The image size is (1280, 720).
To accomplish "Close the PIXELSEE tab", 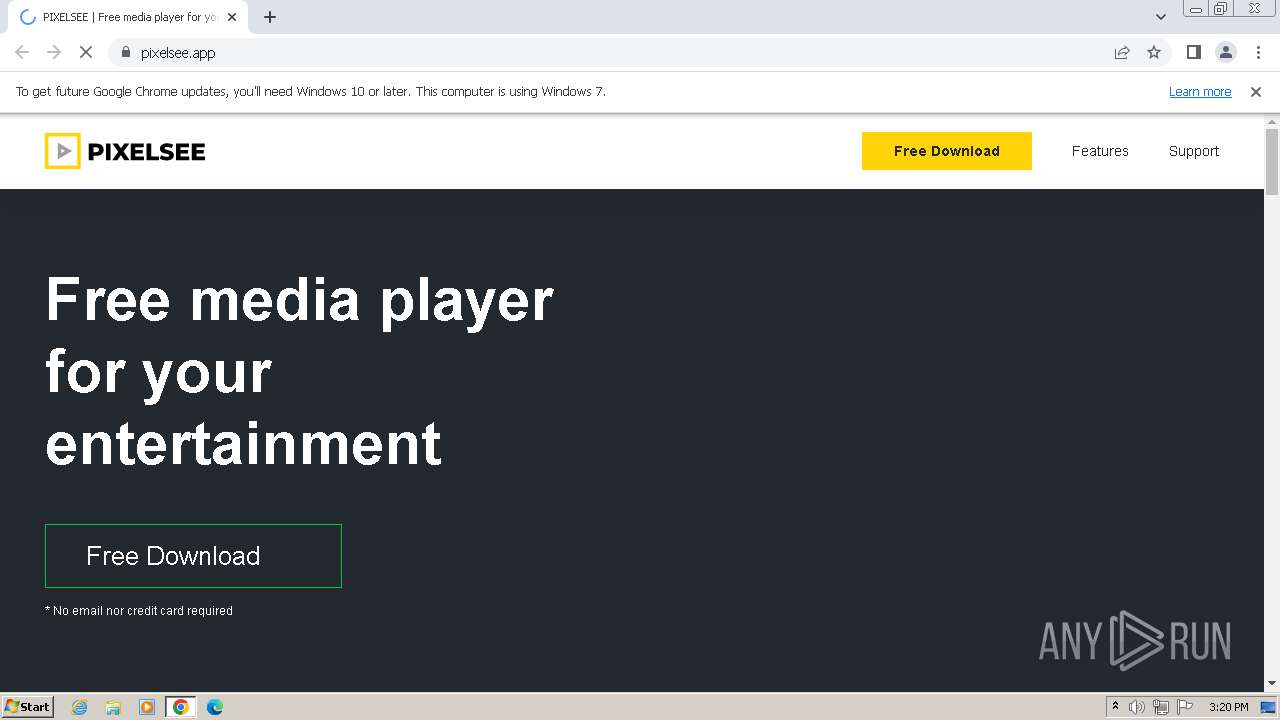I will (x=232, y=17).
